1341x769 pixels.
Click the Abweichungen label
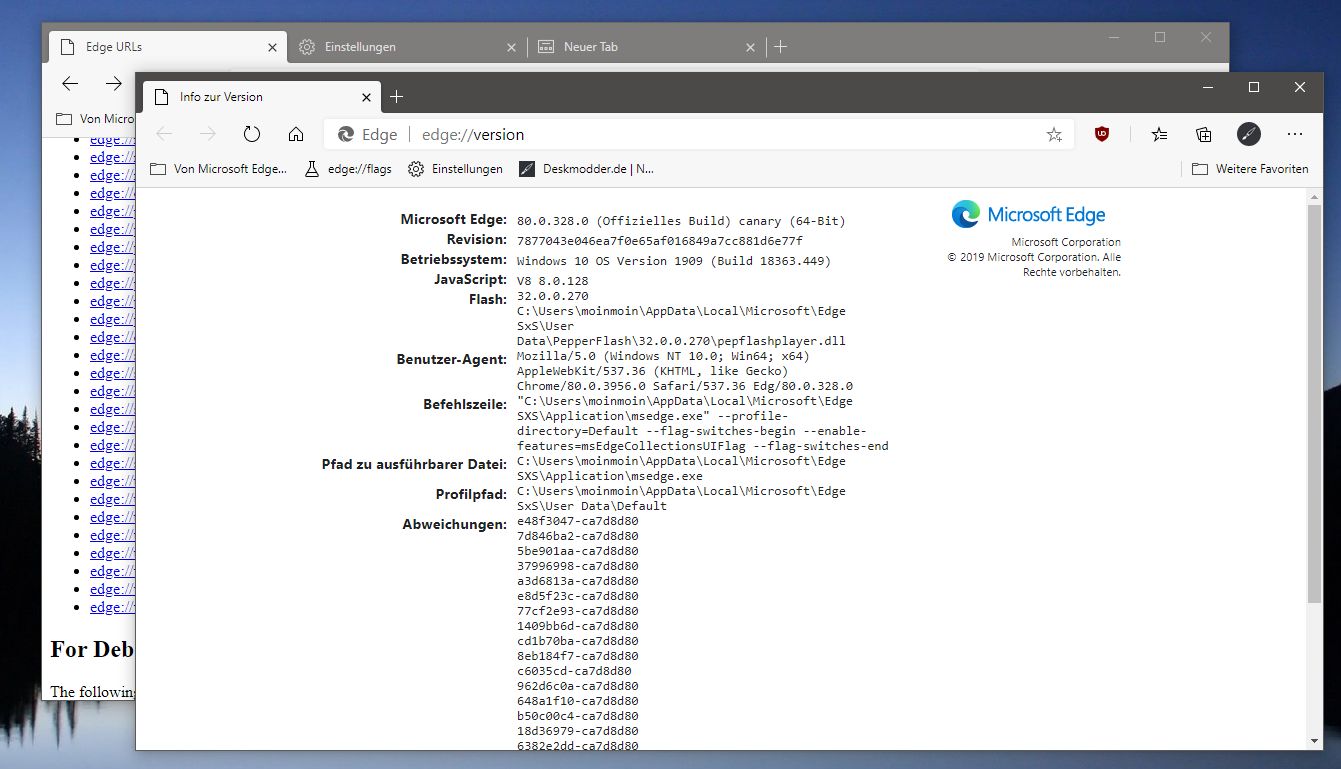(455, 524)
